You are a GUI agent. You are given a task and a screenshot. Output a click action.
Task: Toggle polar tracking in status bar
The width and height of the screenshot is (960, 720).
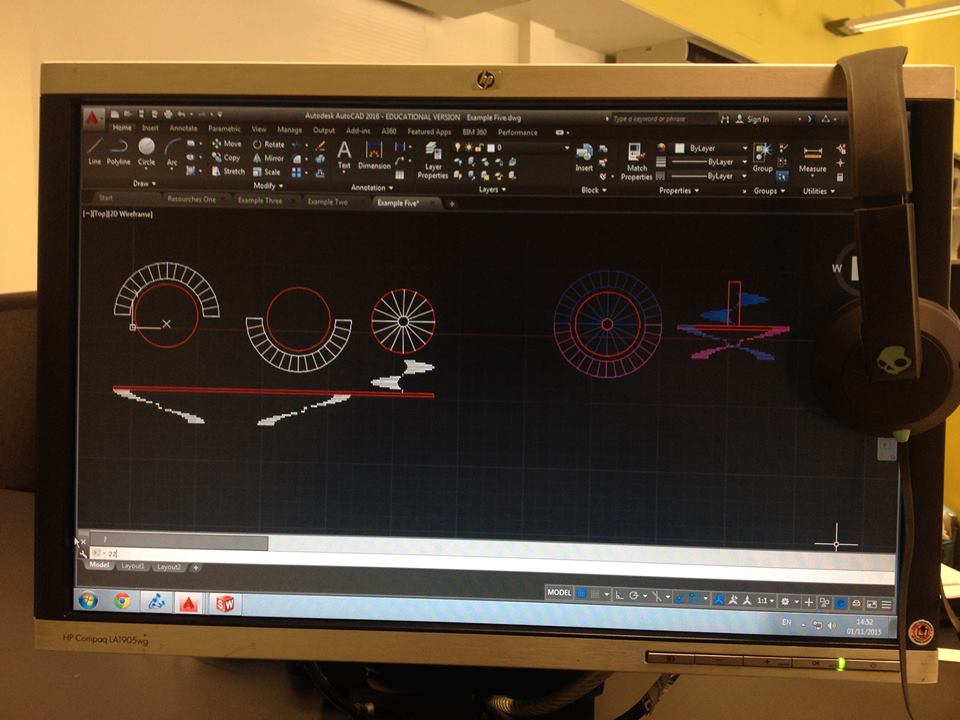click(634, 596)
